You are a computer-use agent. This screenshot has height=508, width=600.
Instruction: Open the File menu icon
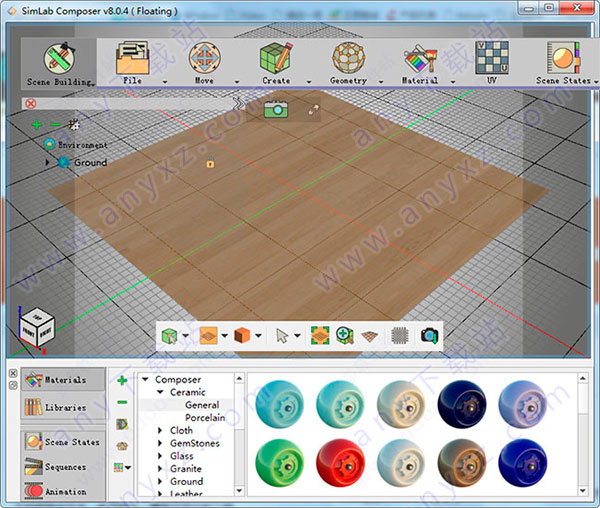point(132,58)
